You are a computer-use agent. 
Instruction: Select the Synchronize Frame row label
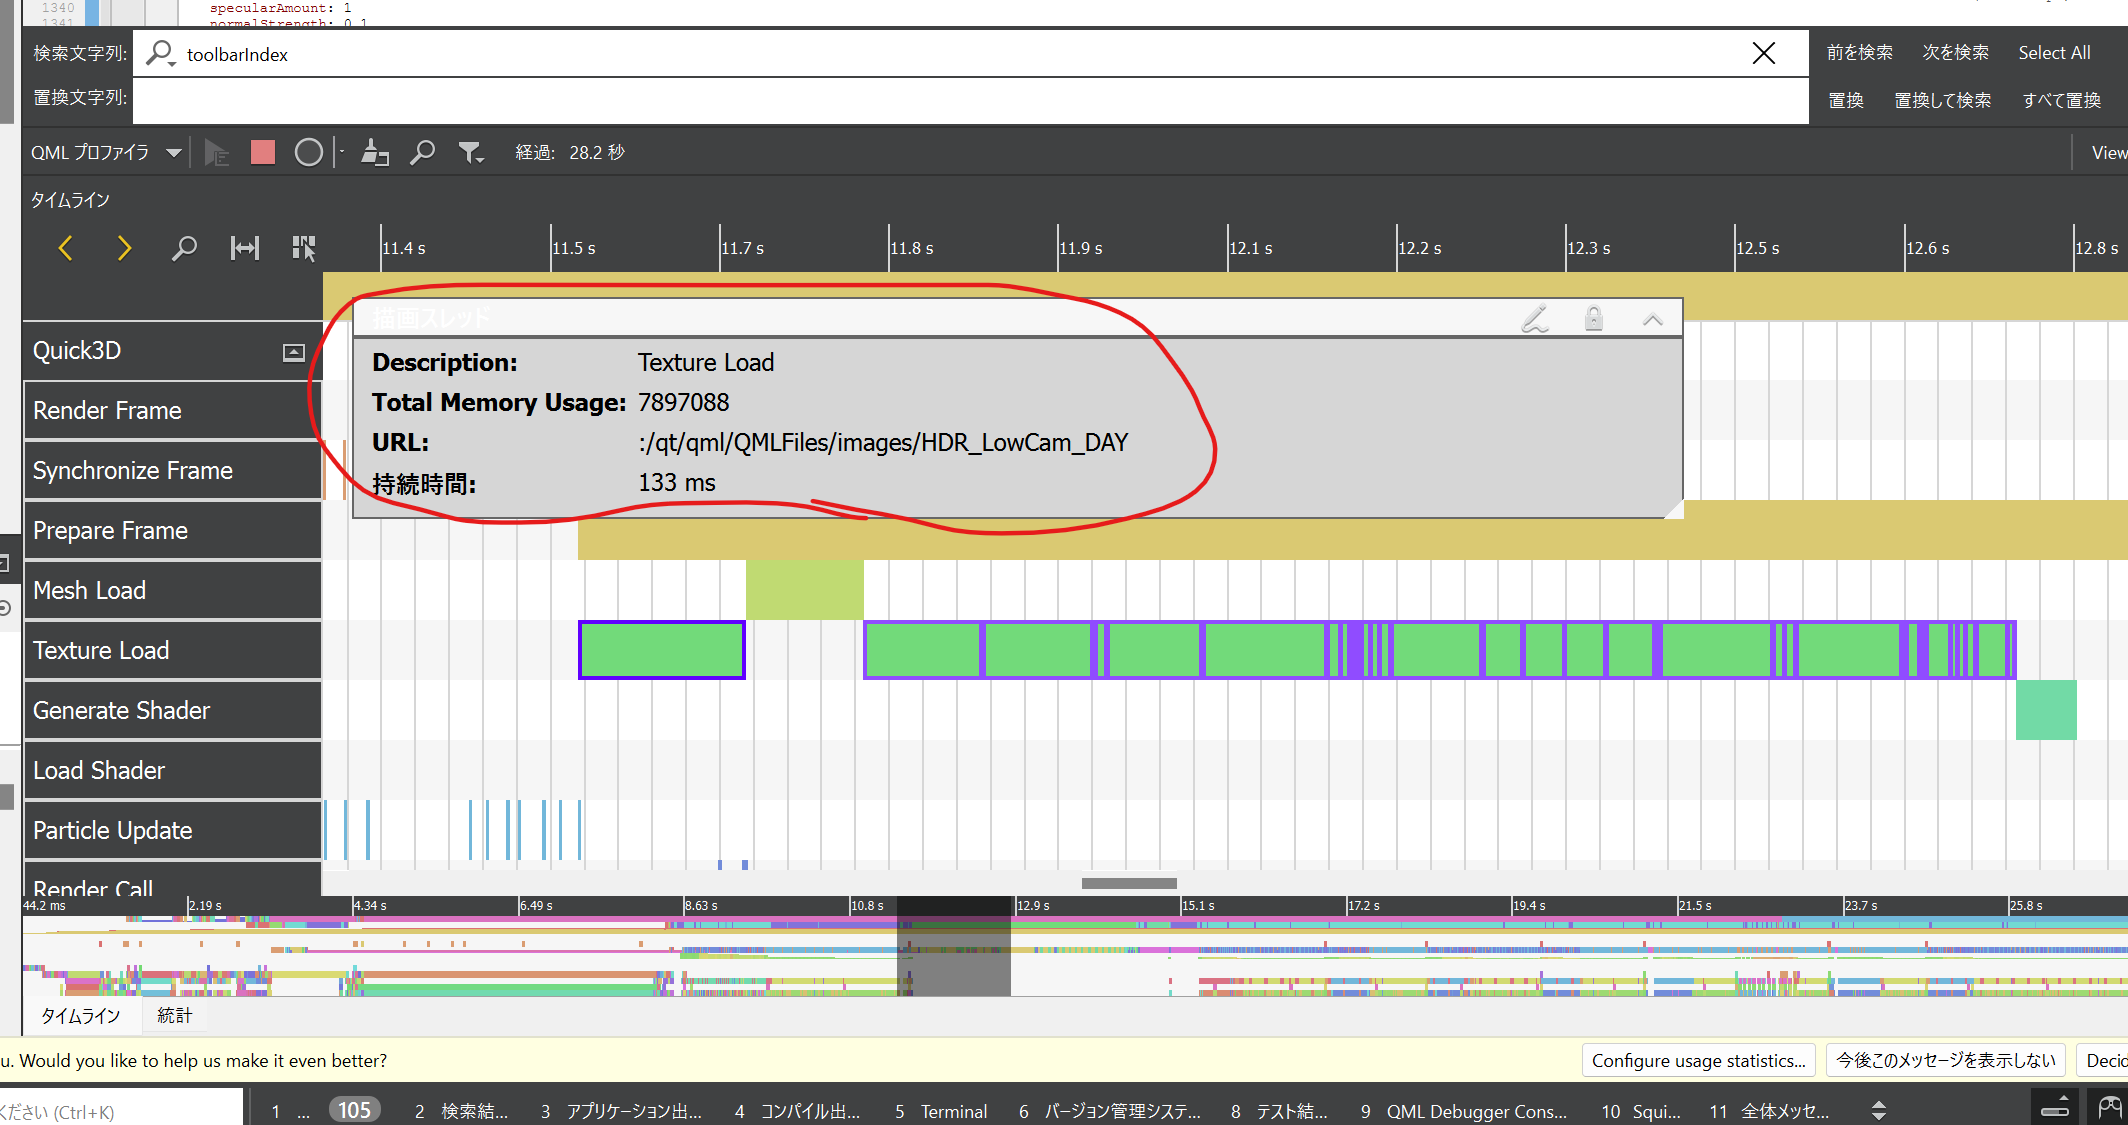tap(172, 470)
